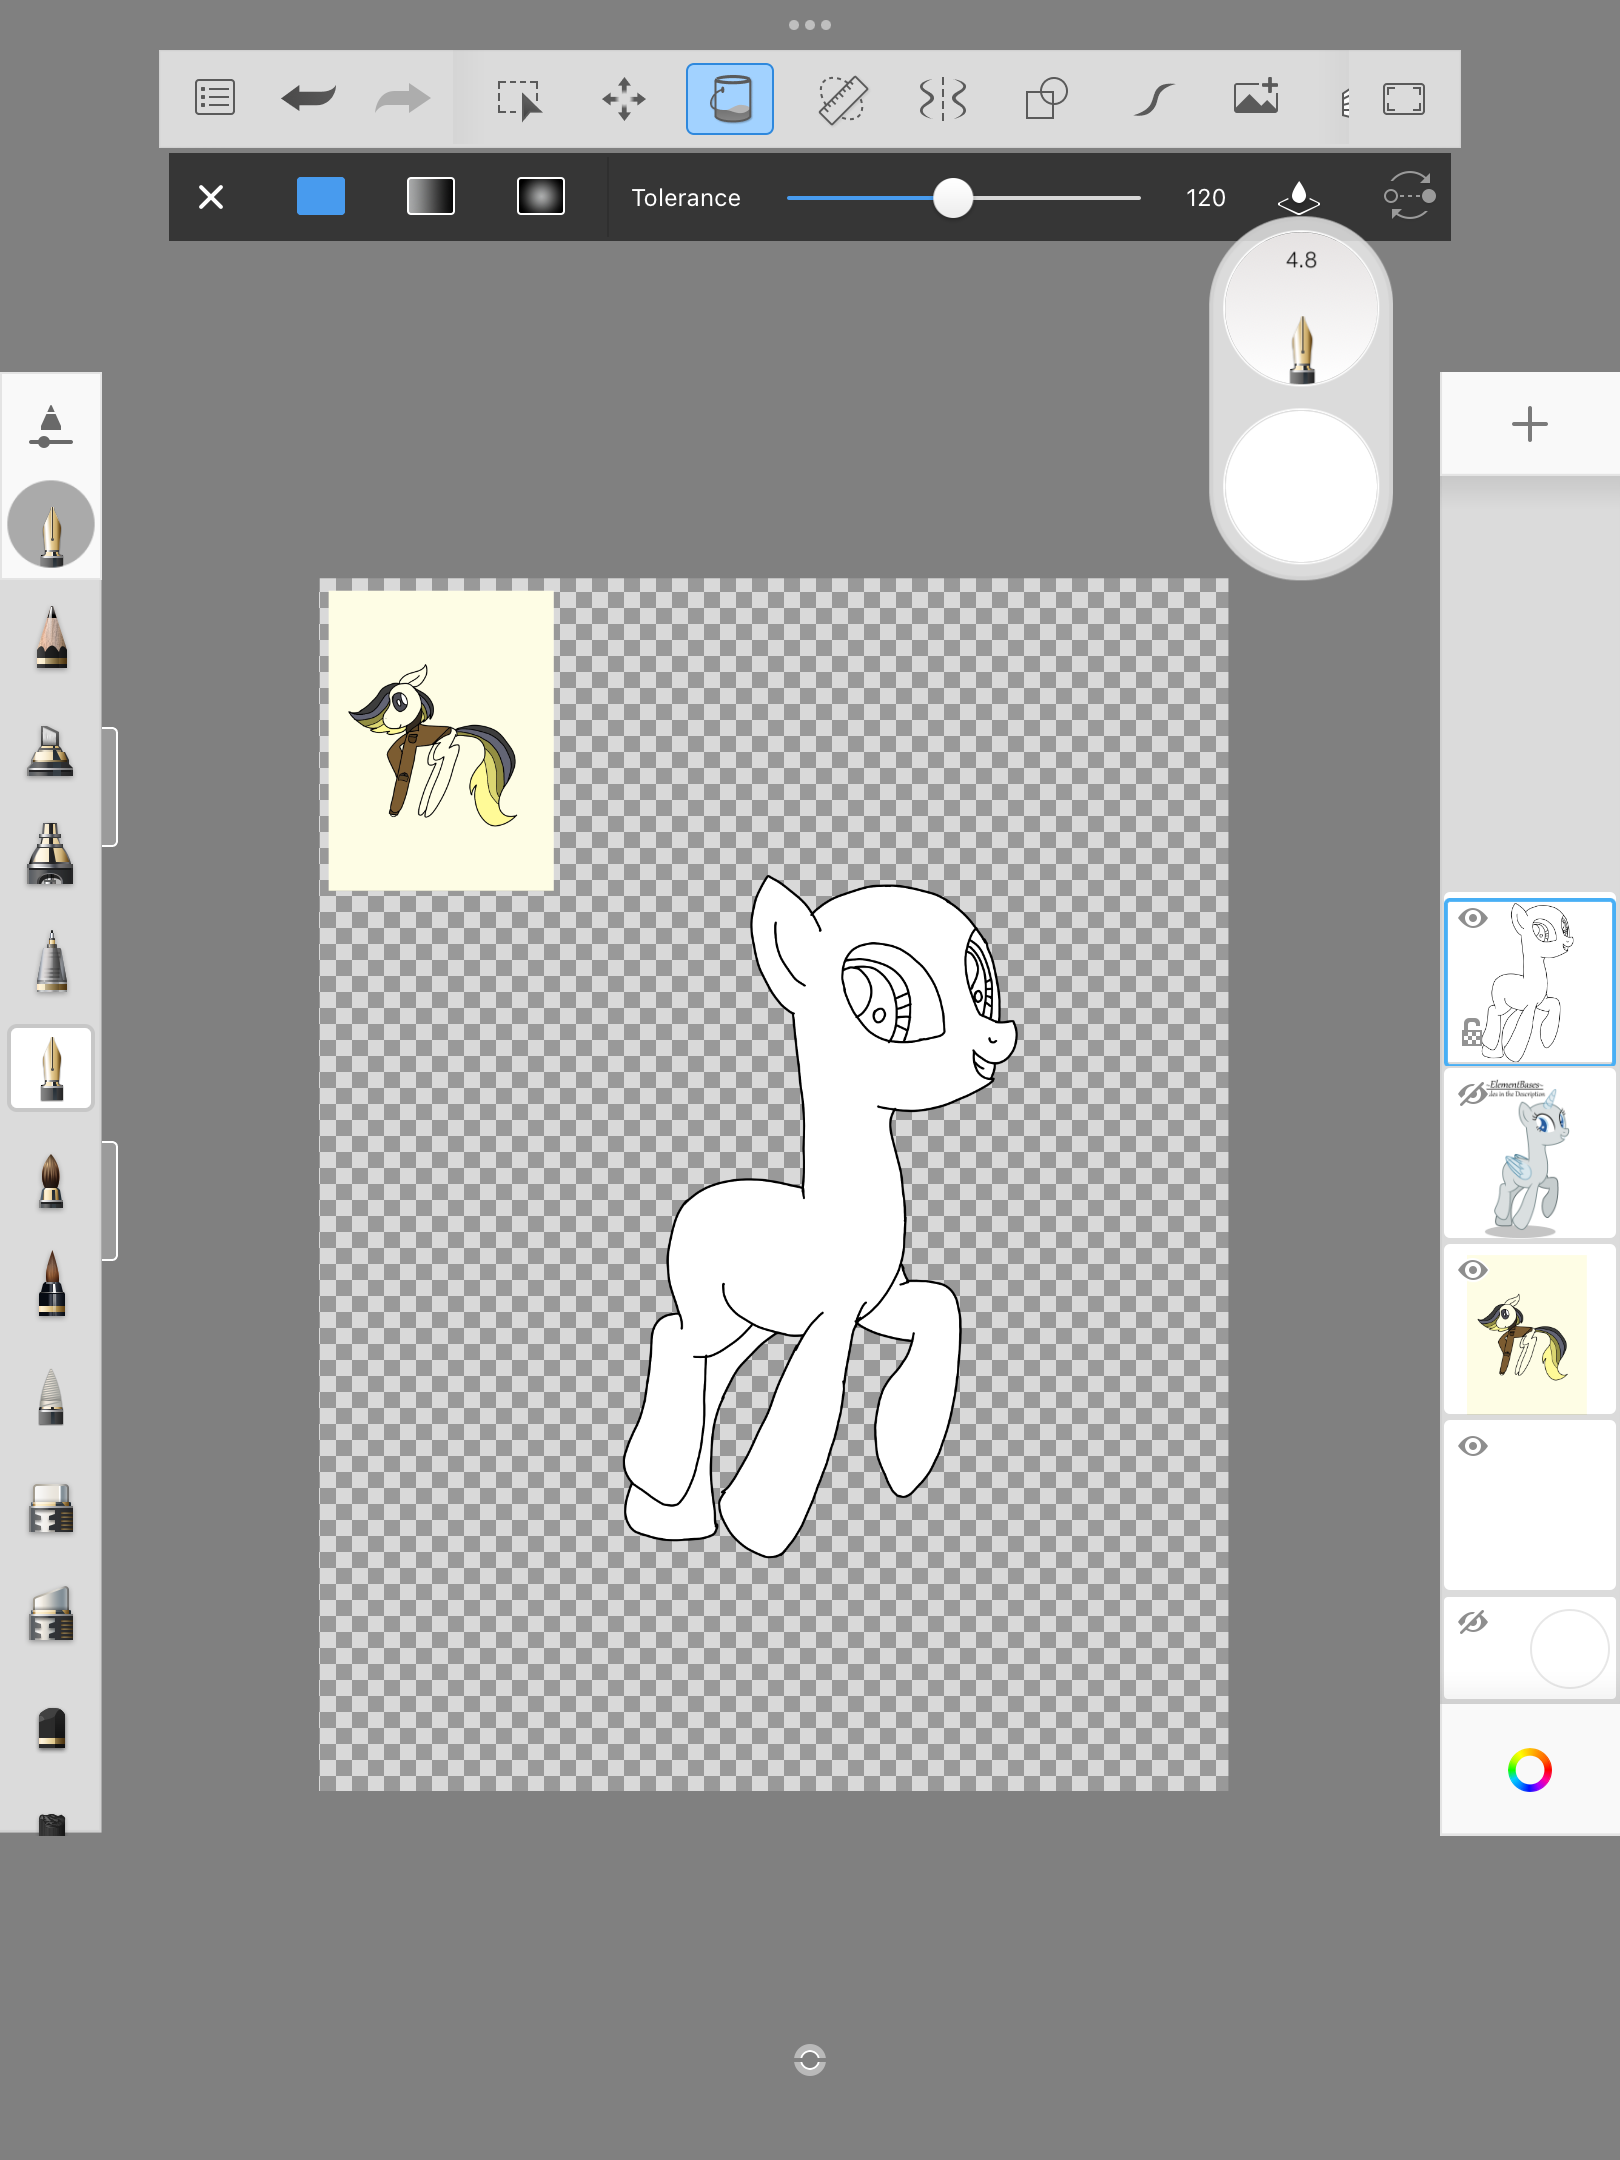Open the white color puck
The height and width of the screenshot is (2160, 1620).
coord(1301,487)
